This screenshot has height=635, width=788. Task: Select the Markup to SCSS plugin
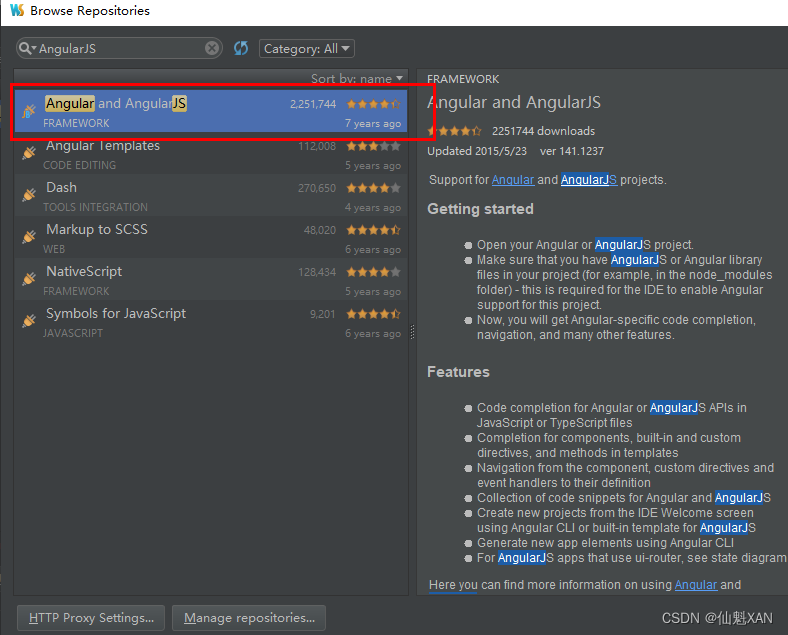[211, 238]
